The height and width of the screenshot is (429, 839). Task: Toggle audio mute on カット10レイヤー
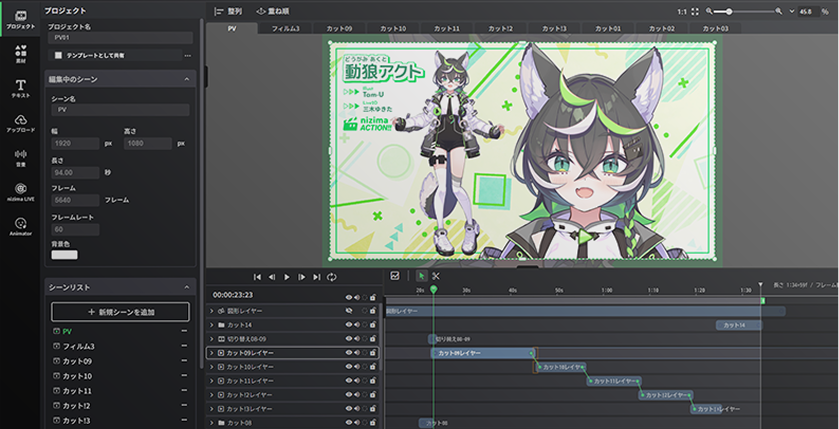pyautogui.click(x=357, y=366)
